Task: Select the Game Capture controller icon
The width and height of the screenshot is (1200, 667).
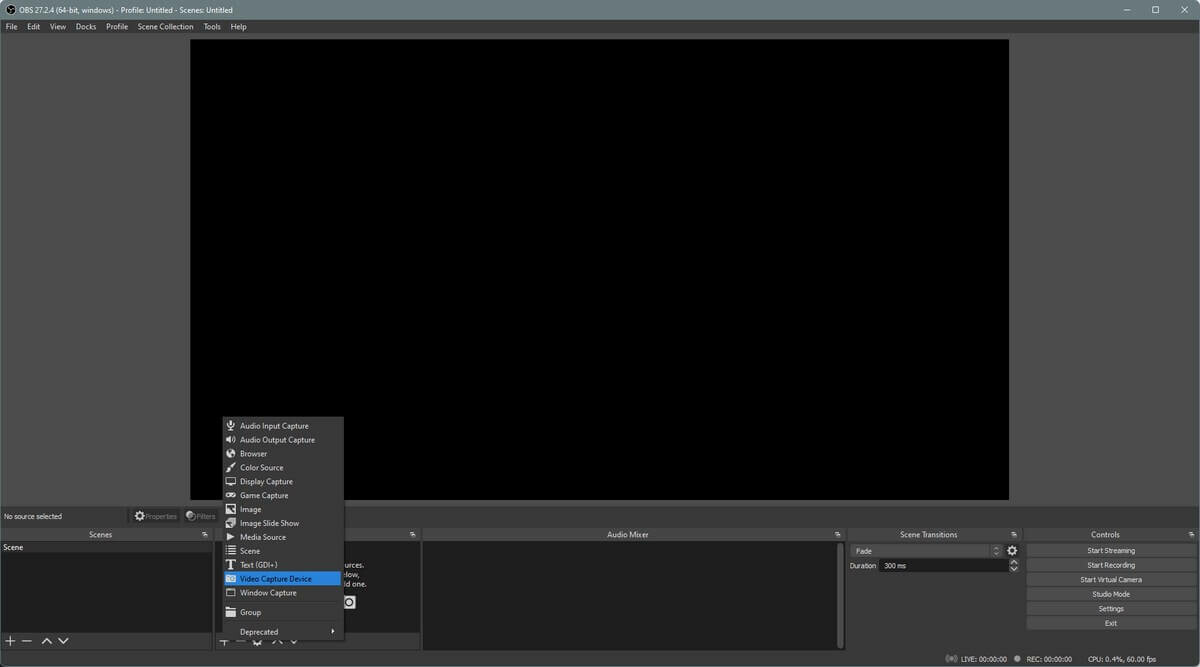Action: 231,496
